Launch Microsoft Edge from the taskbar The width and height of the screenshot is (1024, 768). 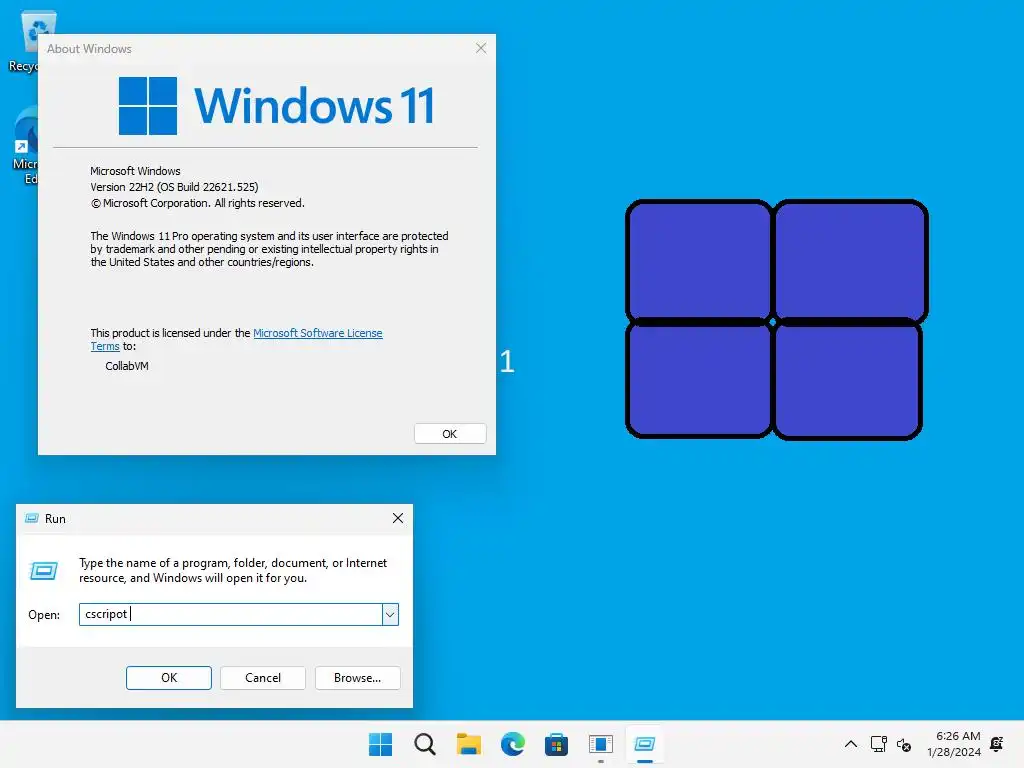click(513, 744)
